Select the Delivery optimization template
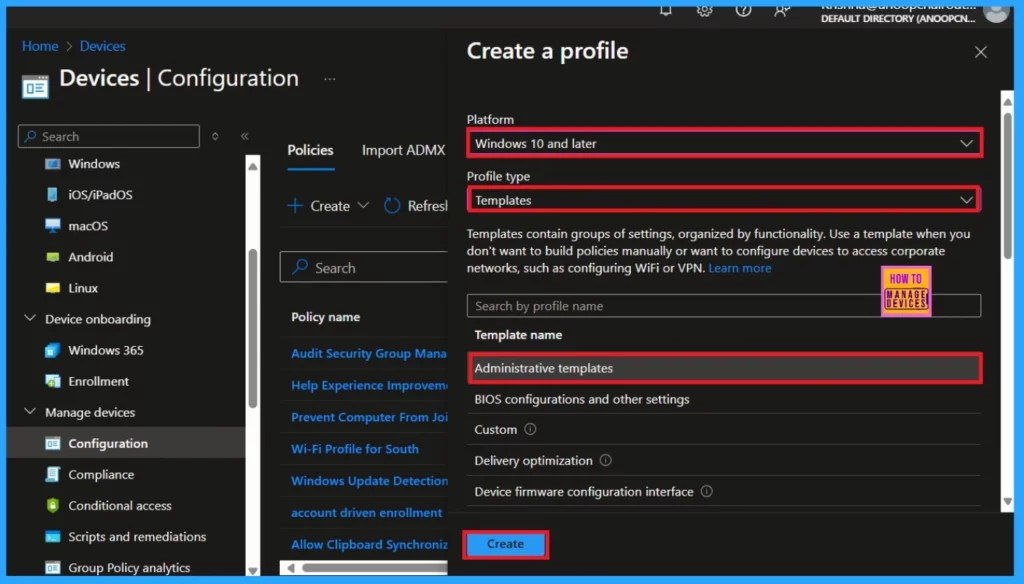 click(724, 461)
